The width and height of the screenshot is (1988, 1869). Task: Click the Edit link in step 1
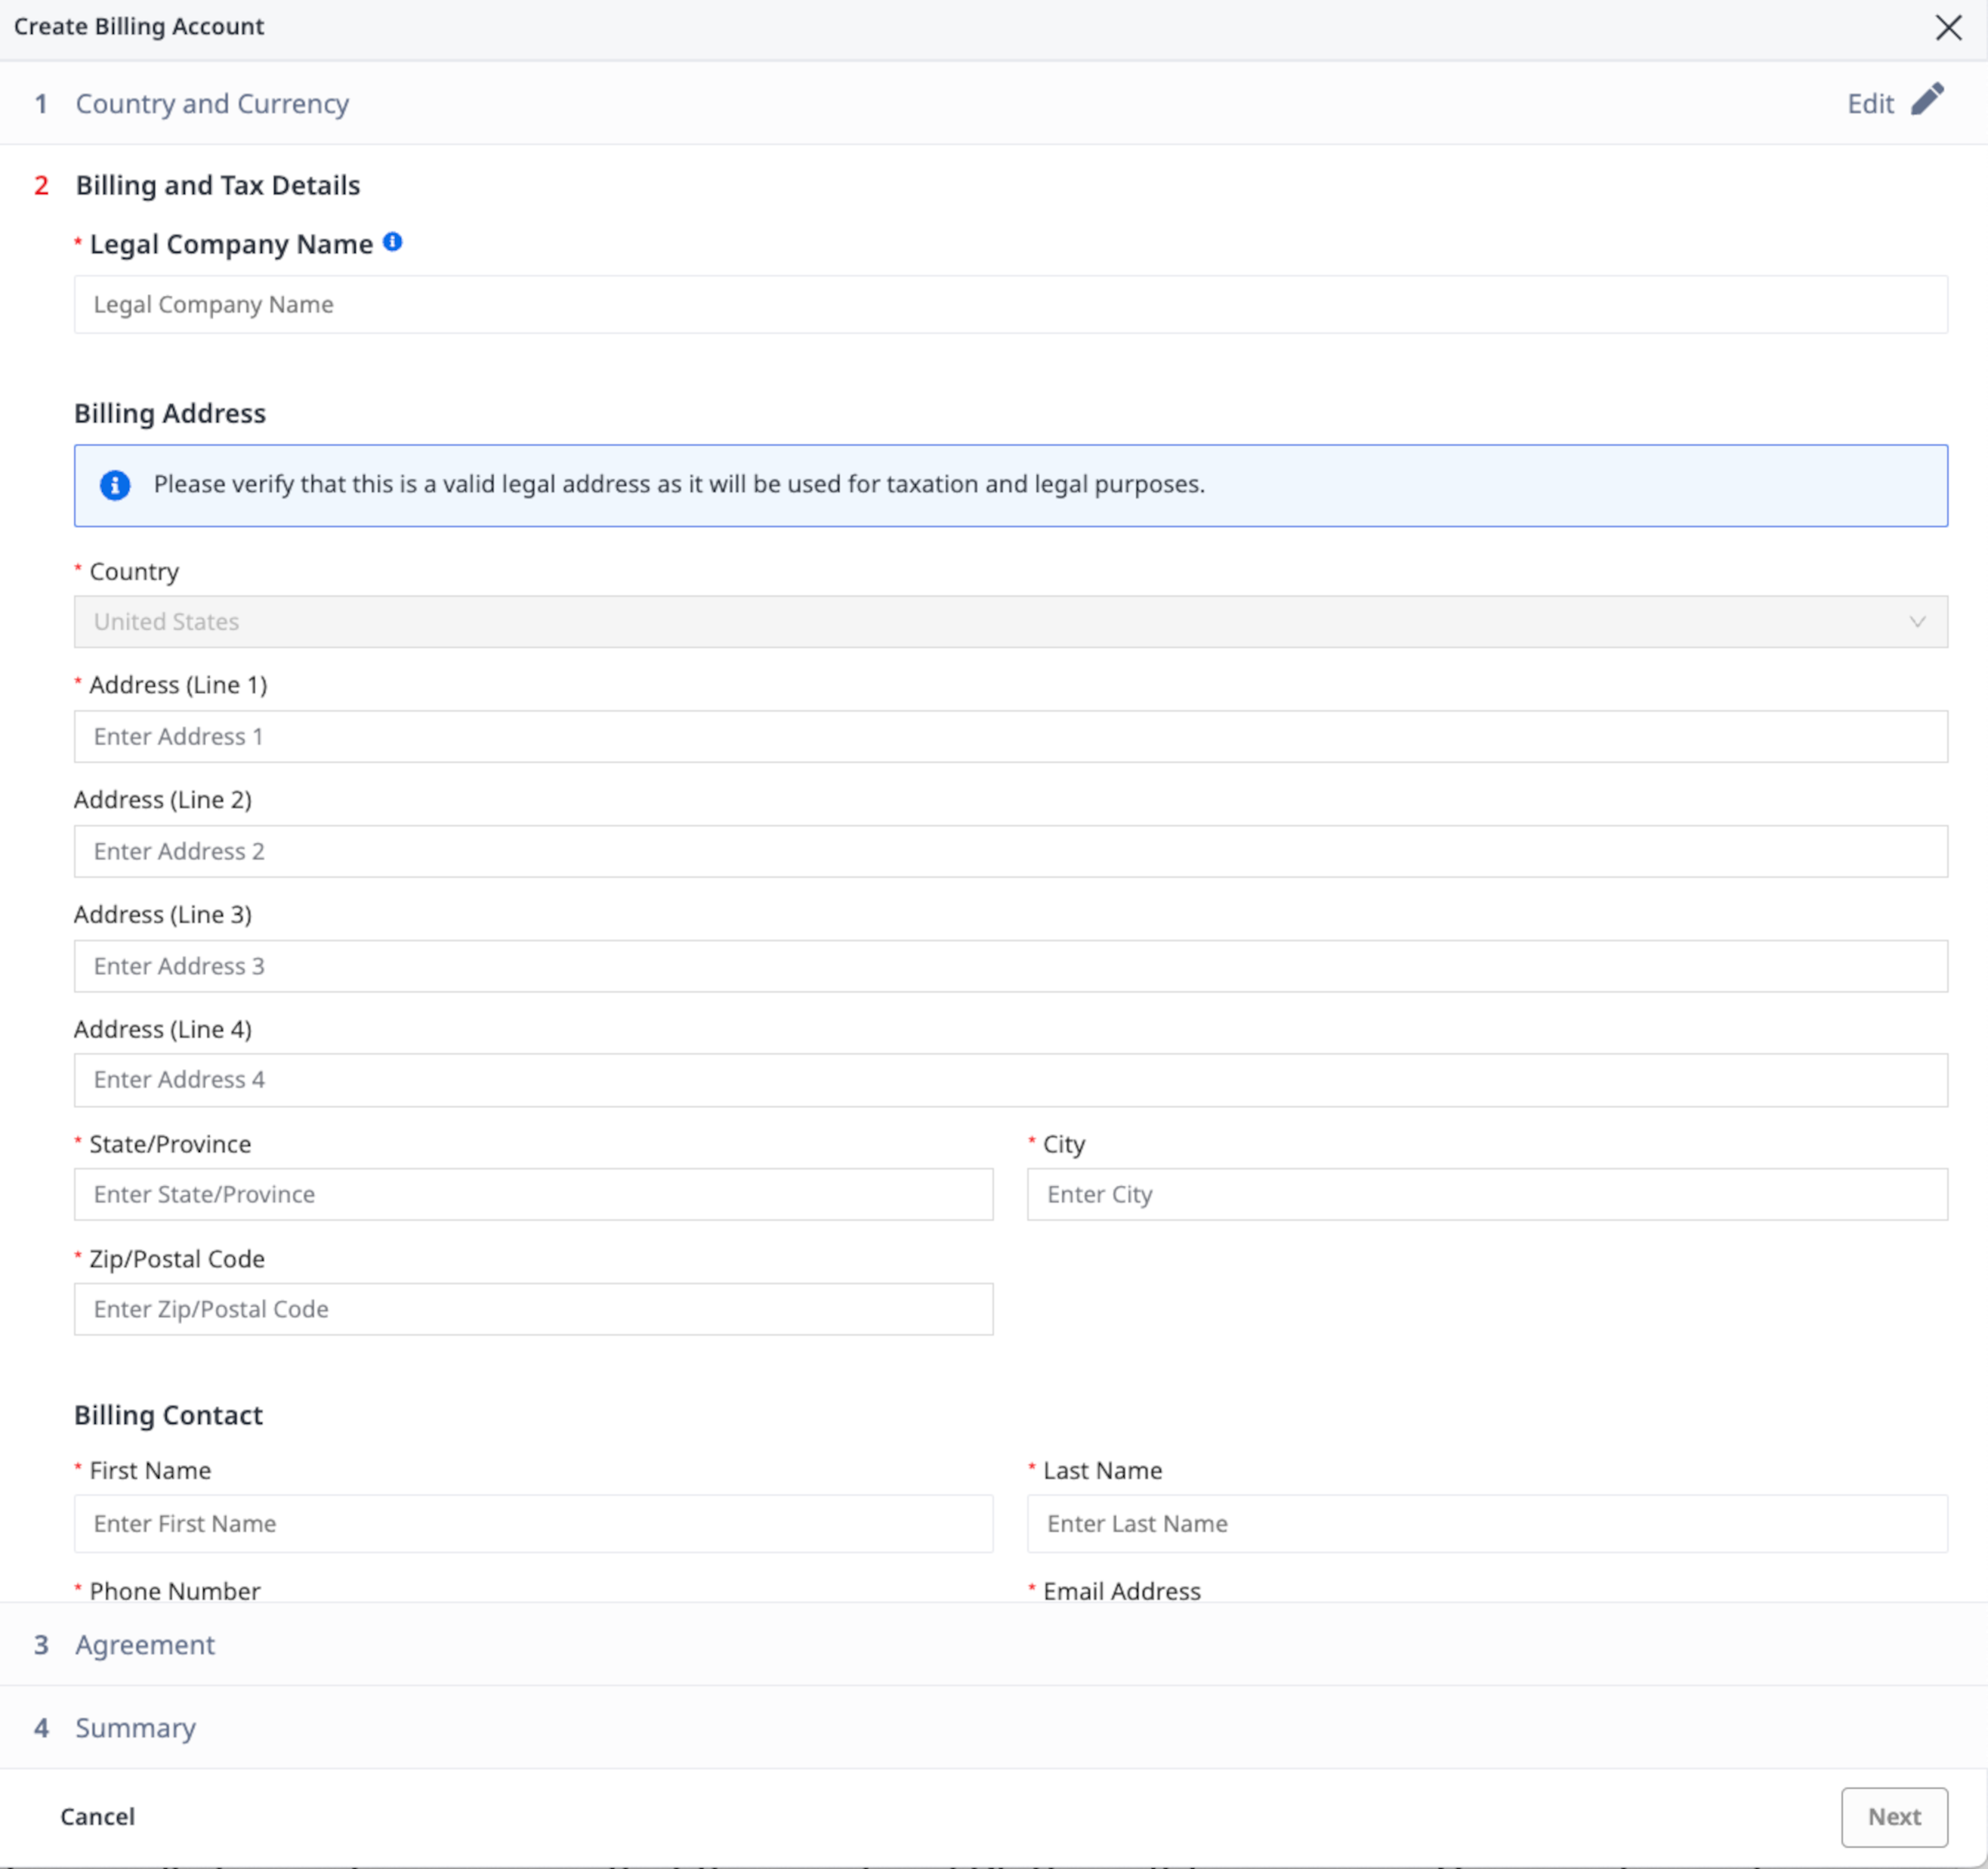tap(1870, 104)
